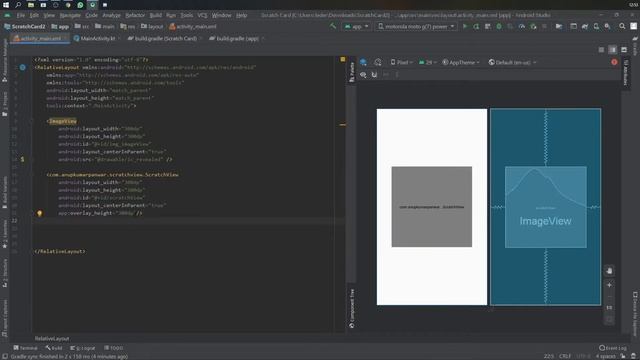Click the 4 spaces indent setting in status bar
This screenshot has height=360, width=640.
pyautogui.click(x=605, y=356)
